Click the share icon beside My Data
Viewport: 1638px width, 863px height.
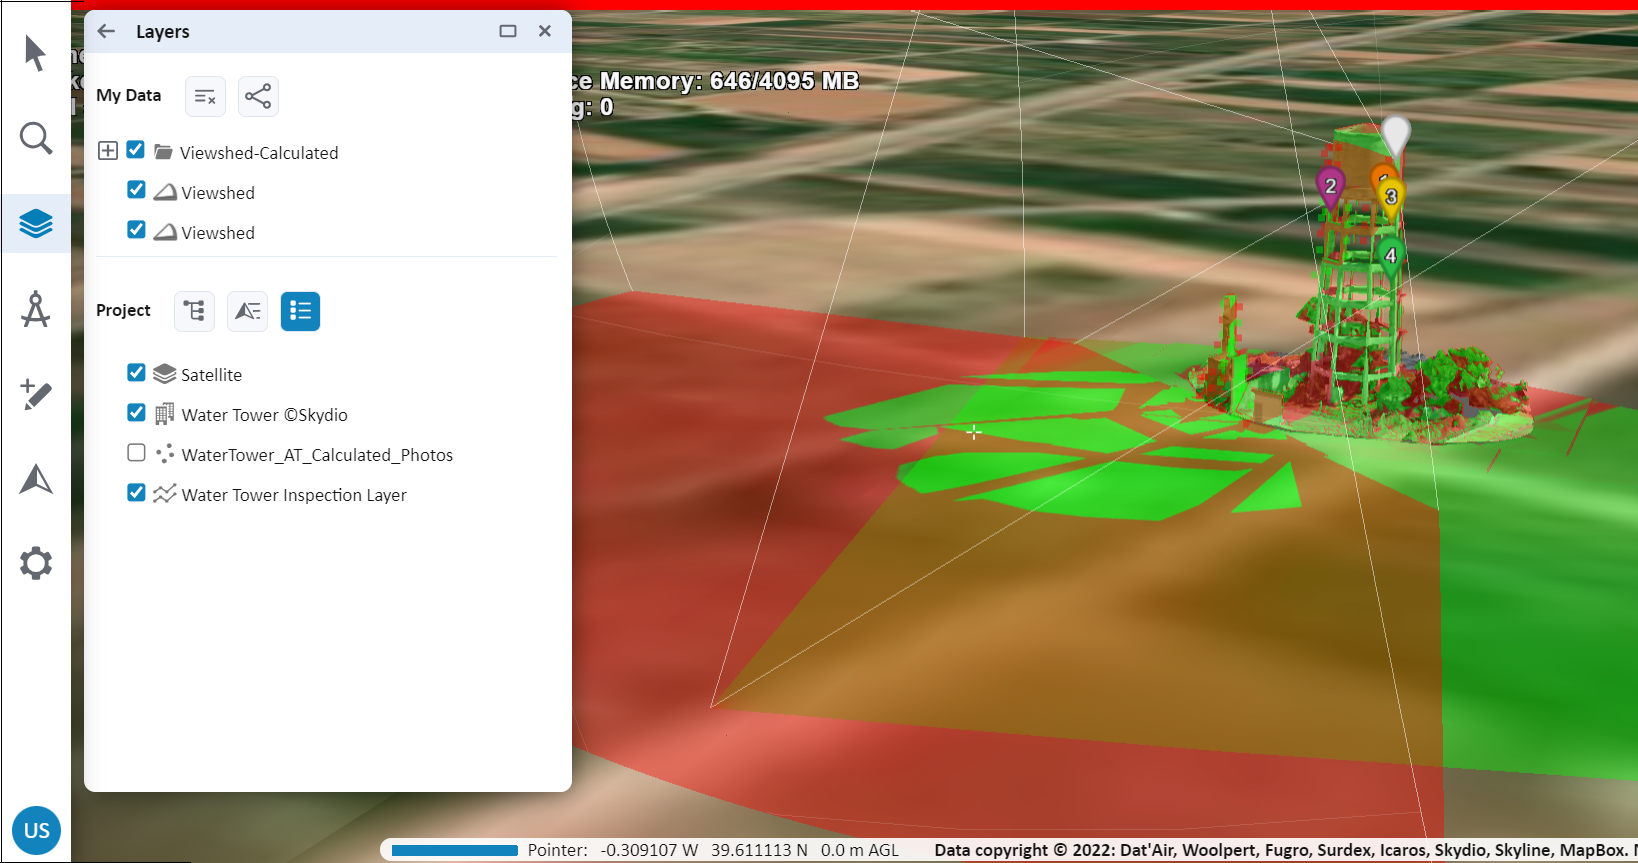pyautogui.click(x=258, y=96)
